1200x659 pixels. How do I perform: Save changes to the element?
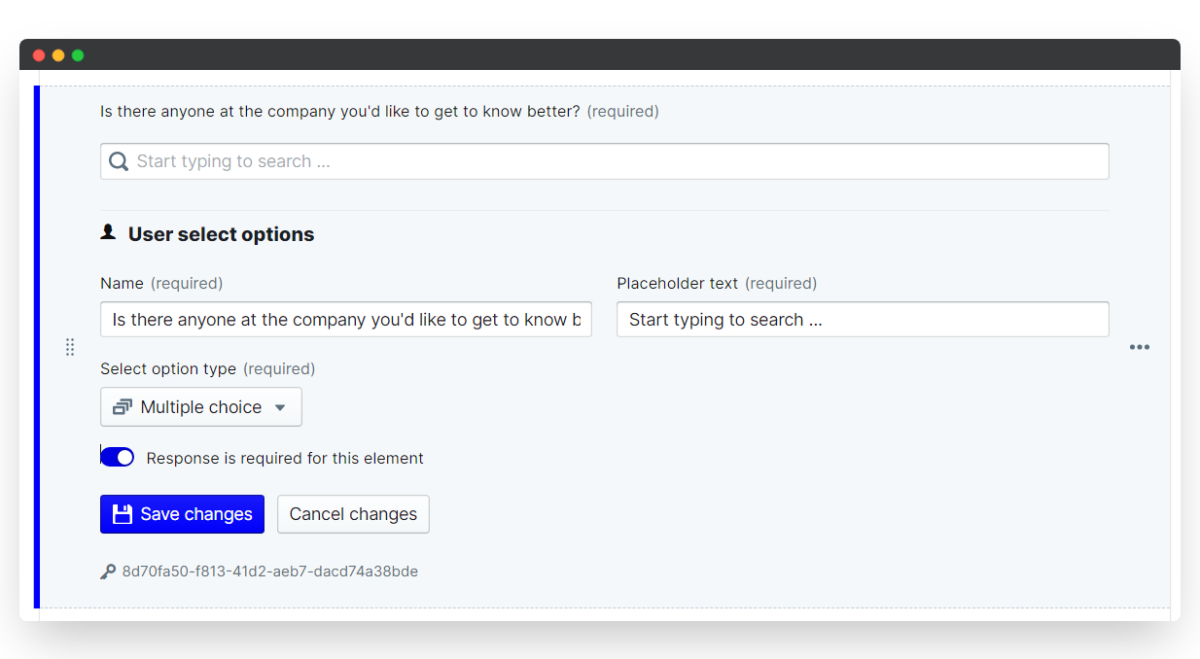point(182,514)
